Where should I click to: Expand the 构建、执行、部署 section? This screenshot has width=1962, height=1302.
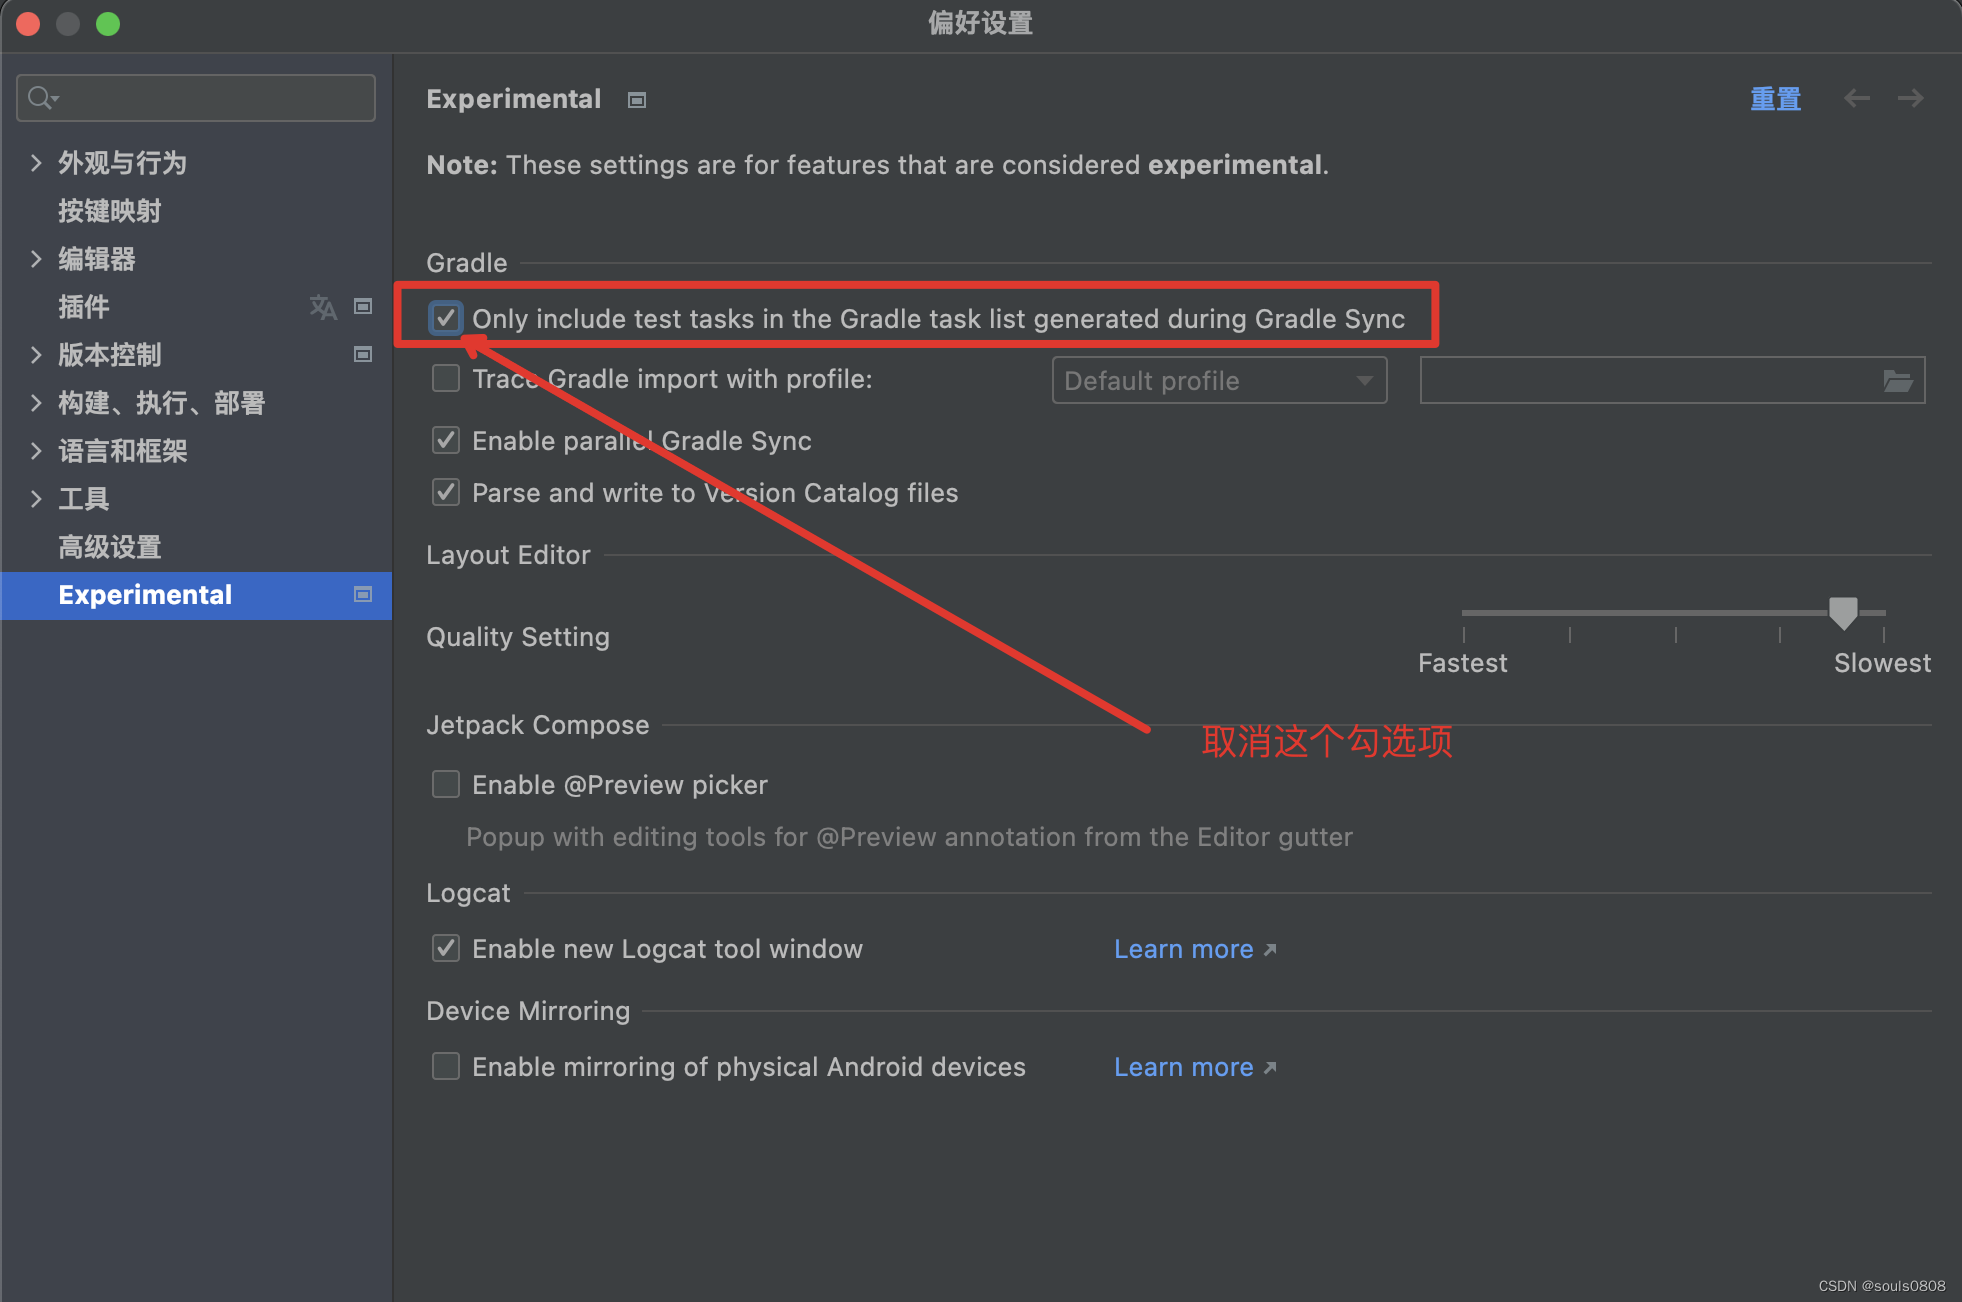pyautogui.click(x=36, y=403)
